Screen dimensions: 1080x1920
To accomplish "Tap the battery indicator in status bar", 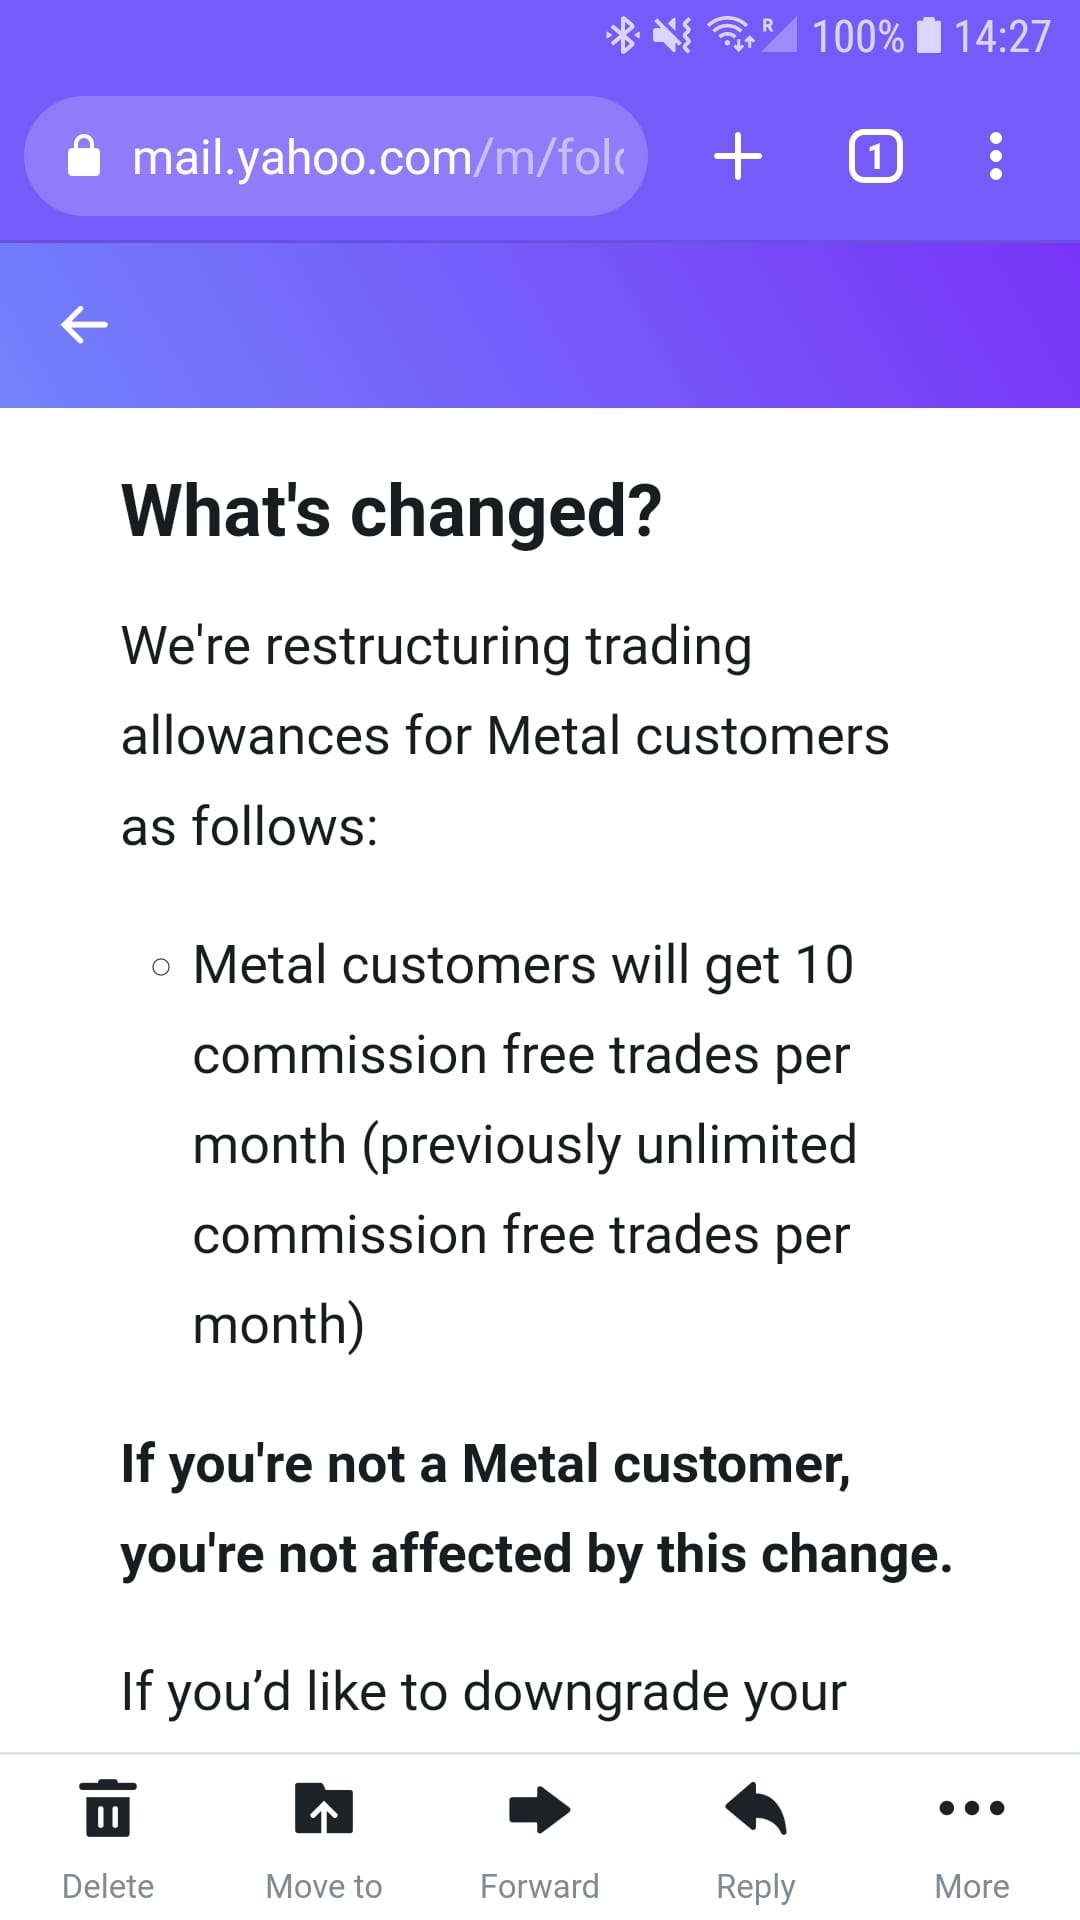I will click(929, 36).
